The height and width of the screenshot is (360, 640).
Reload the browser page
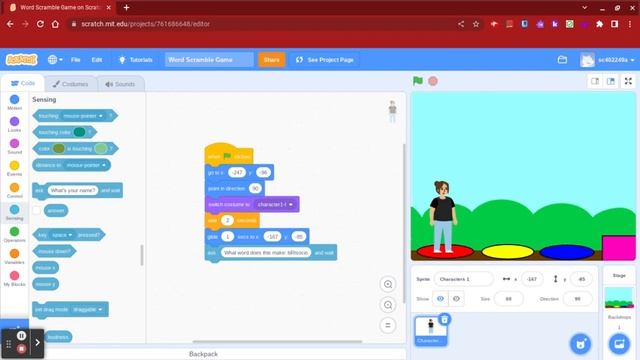(40, 24)
